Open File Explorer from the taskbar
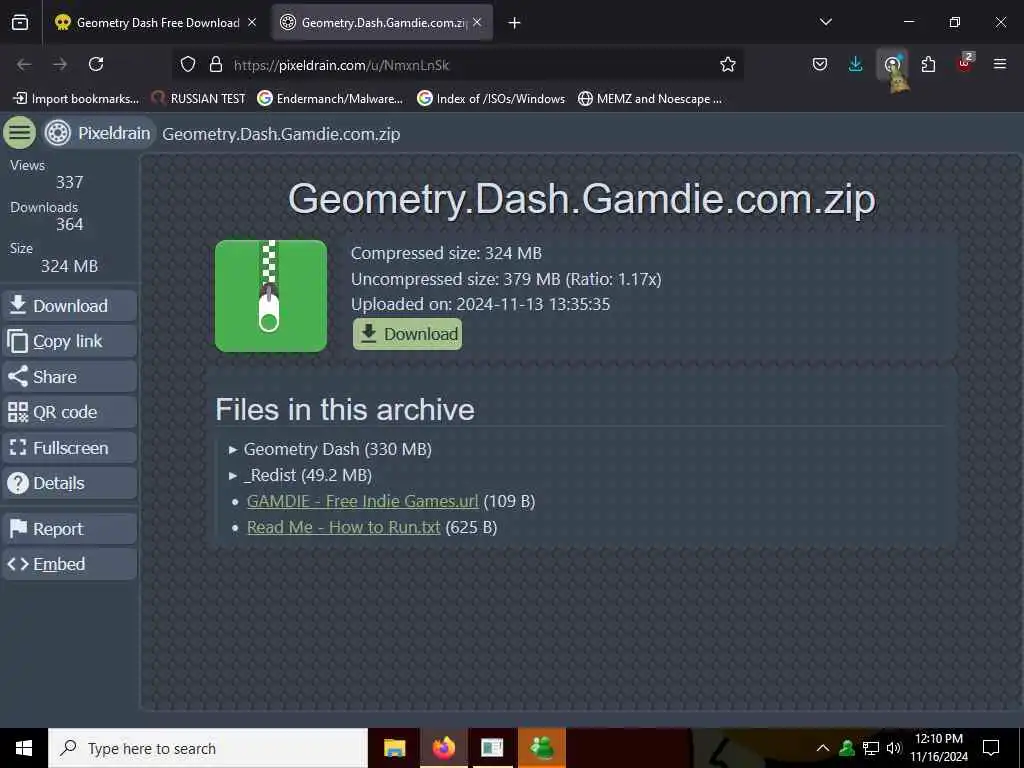The height and width of the screenshot is (768, 1024). [x=394, y=748]
